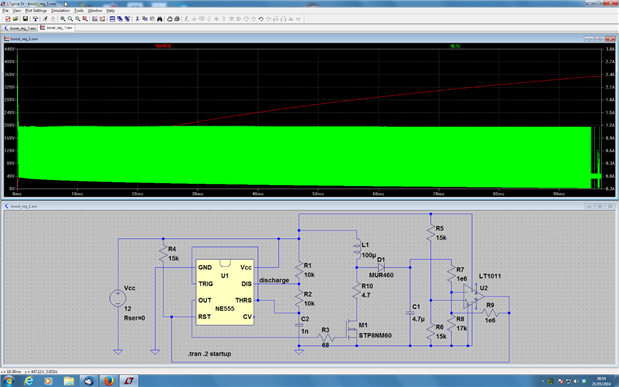Click the green current trace label
This screenshot has width=619, height=387.
(455, 46)
